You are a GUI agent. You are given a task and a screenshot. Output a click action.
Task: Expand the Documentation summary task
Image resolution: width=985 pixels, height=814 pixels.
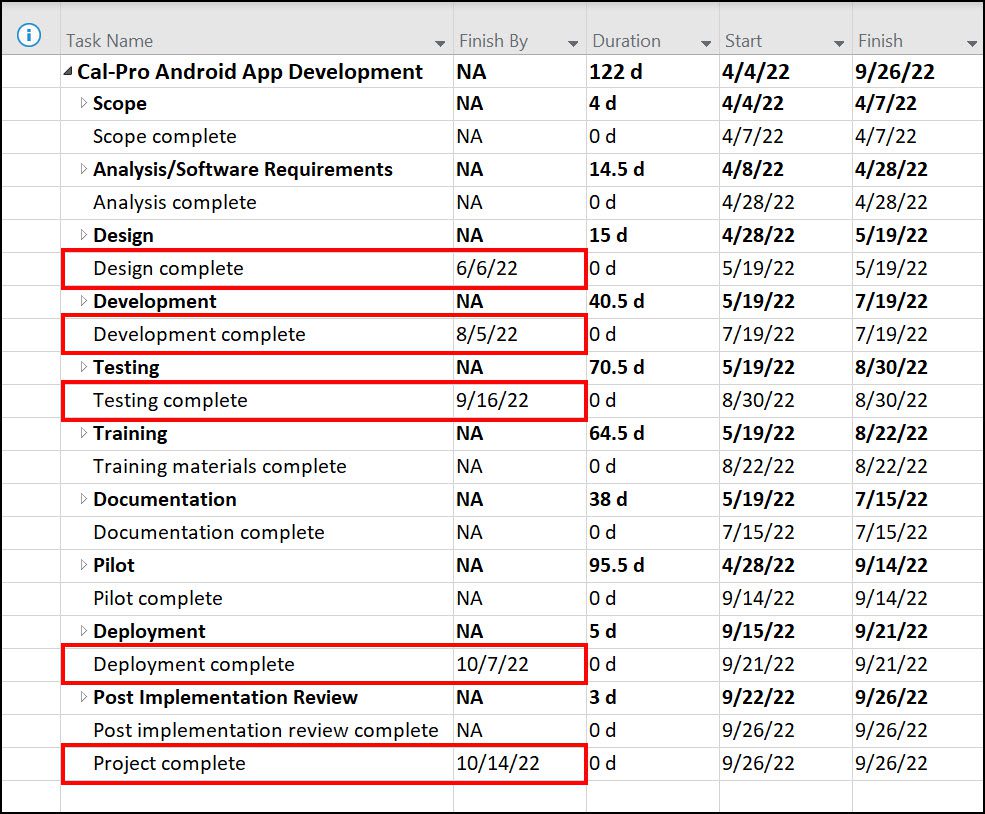click(x=84, y=499)
